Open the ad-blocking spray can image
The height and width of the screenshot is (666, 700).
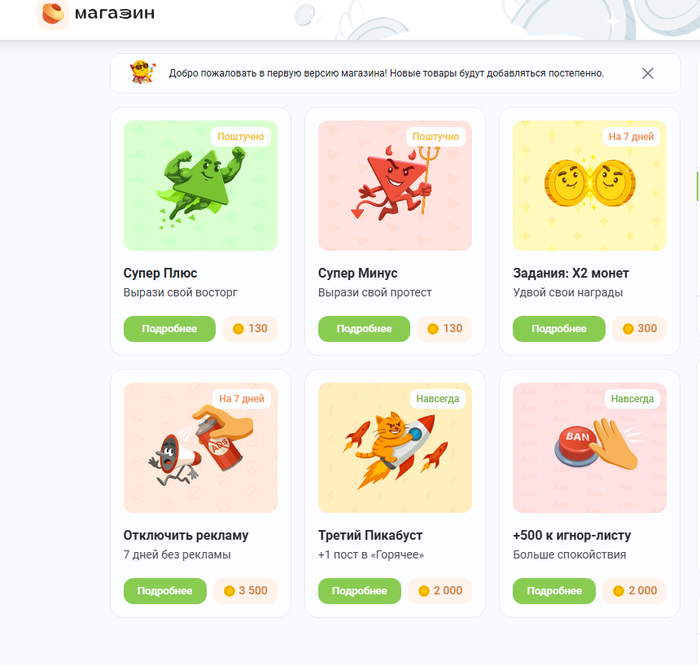[200, 447]
